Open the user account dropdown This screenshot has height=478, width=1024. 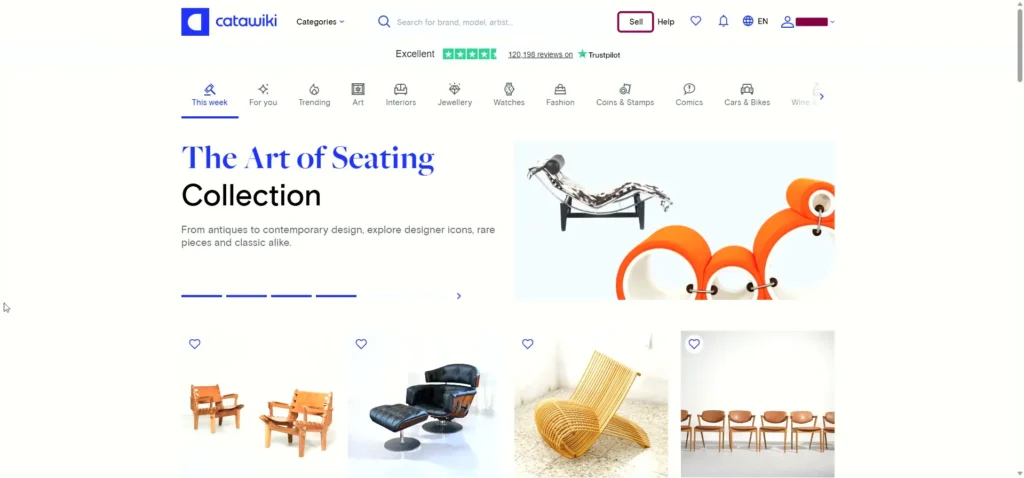pos(808,22)
